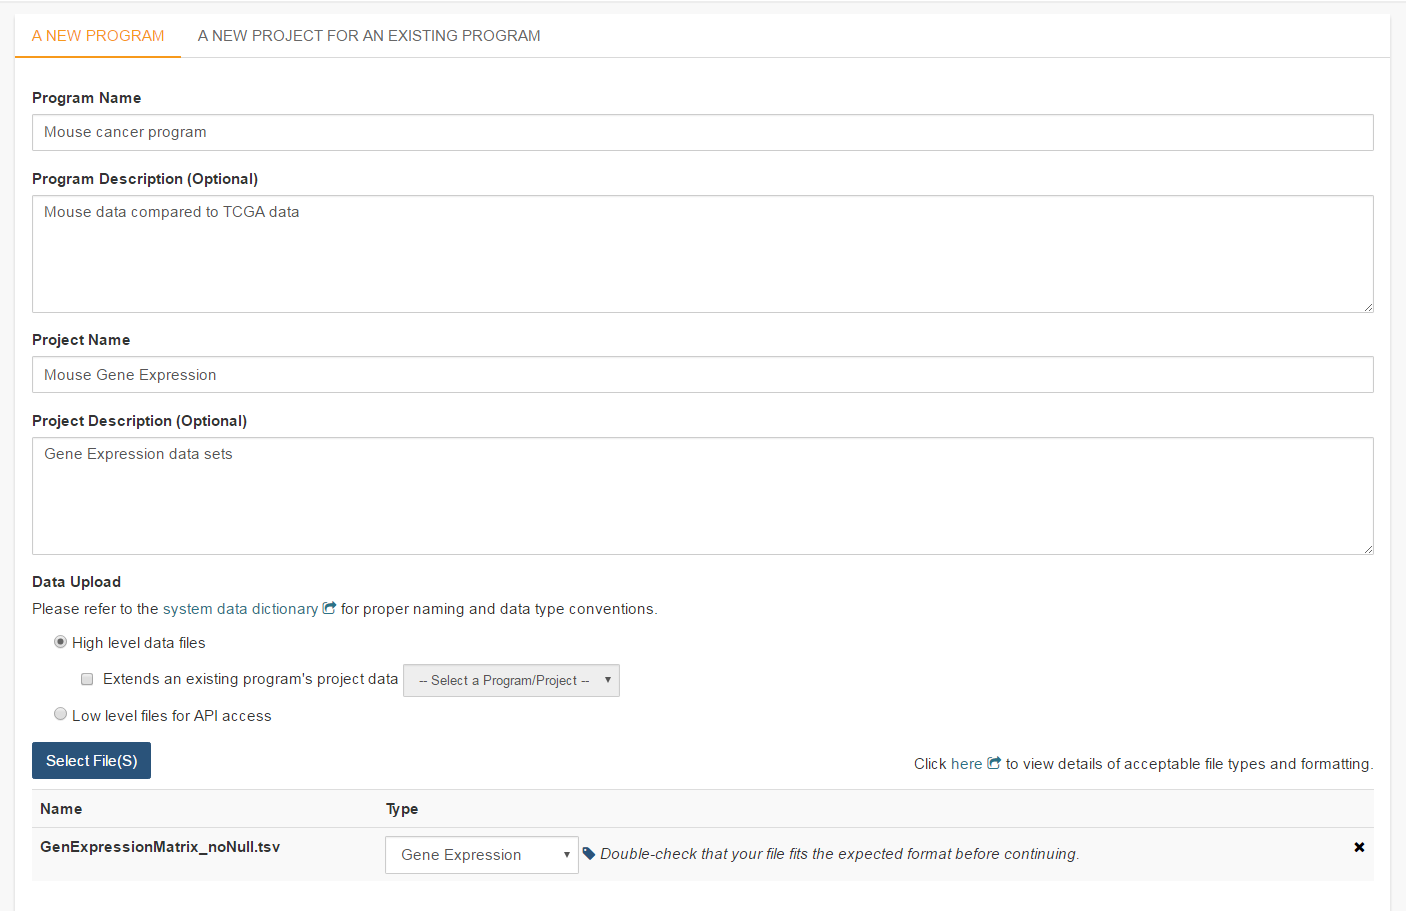Click the GenExpressionMatrix_noNull.tsv file name
Image resolution: width=1406 pixels, height=911 pixels.
(160, 847)
